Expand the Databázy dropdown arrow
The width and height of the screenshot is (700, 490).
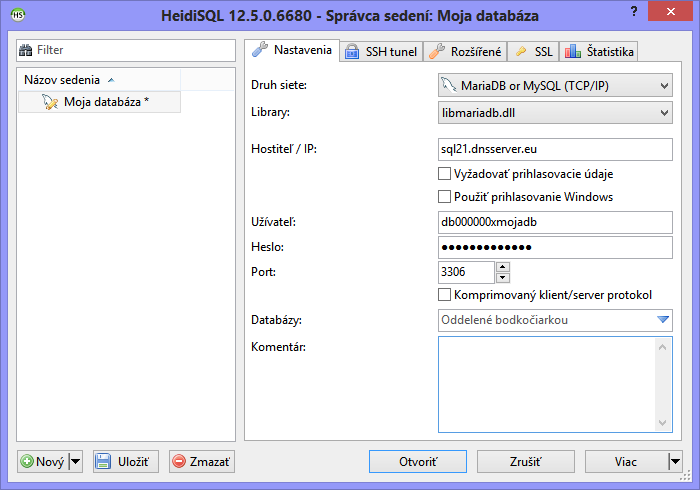[662, 321]
